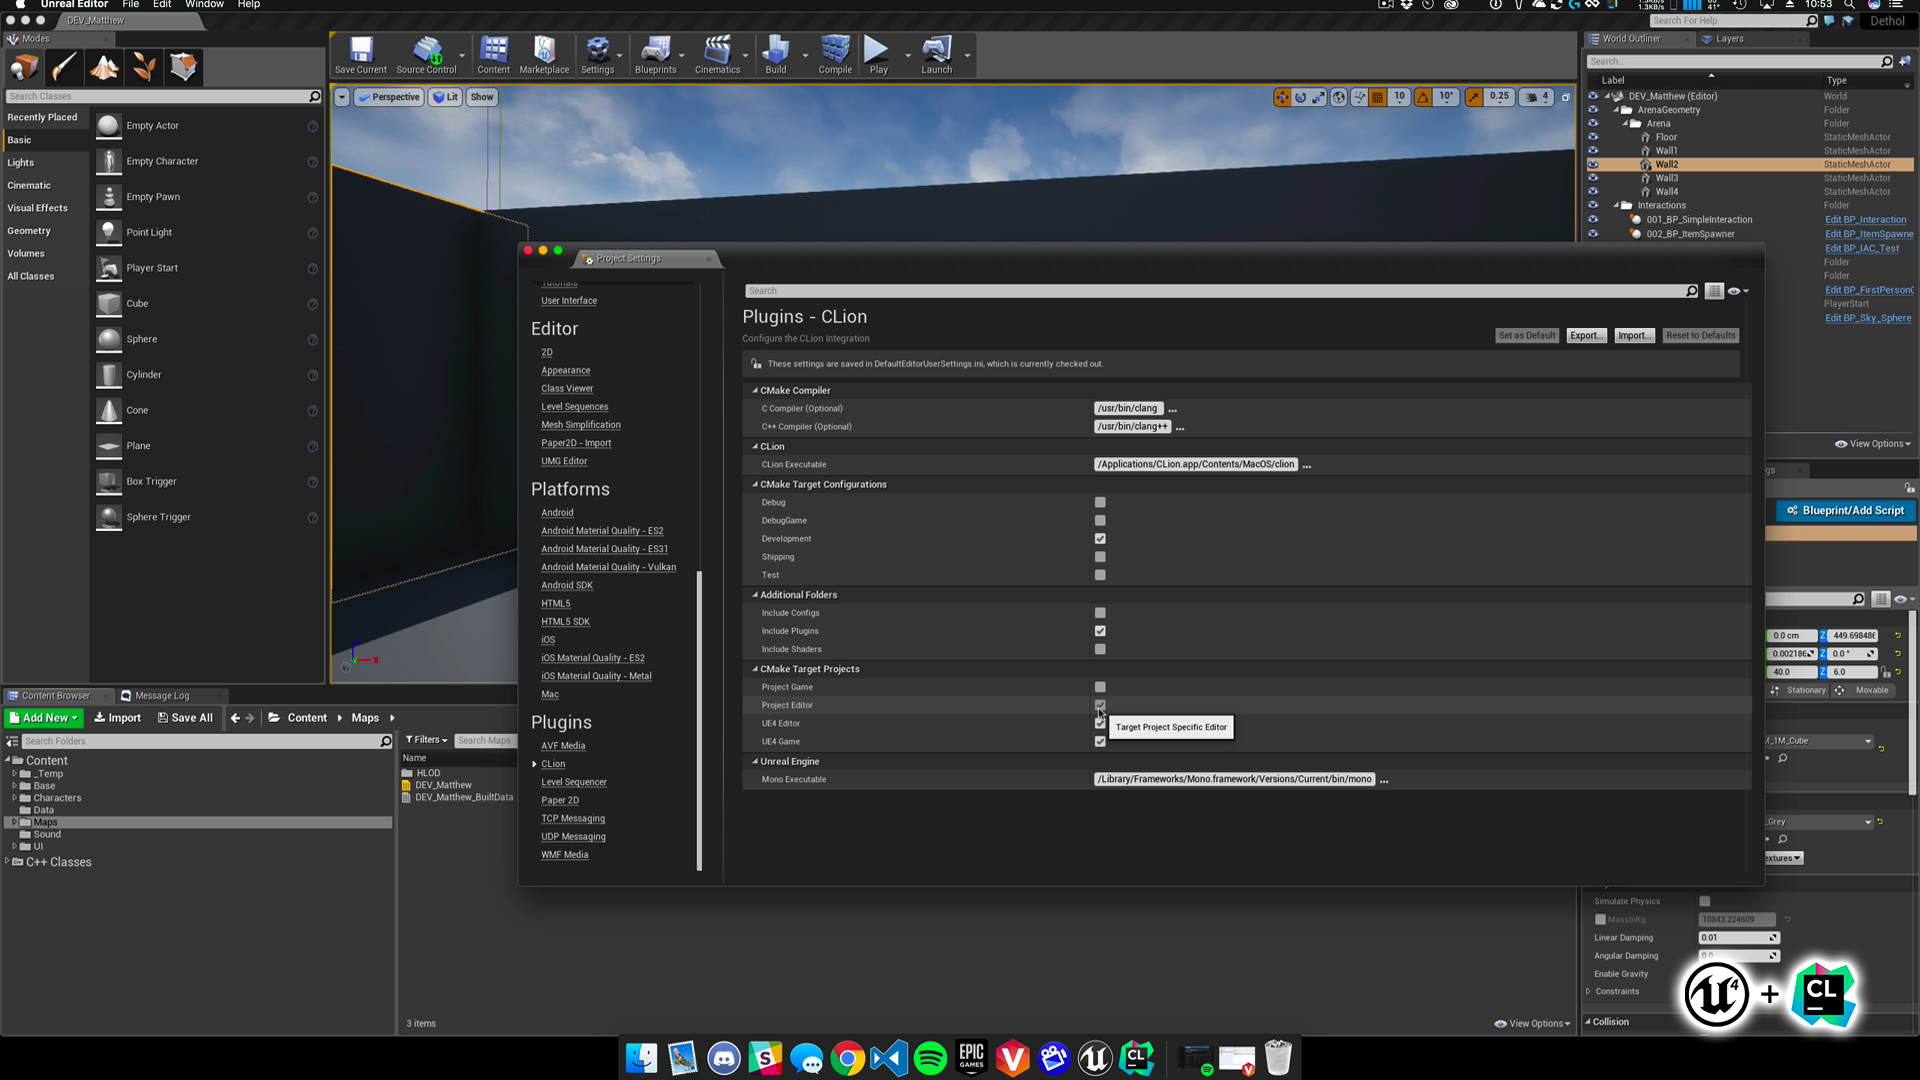Screen dimensions: 1920x1080
Task: Collapse the CMake Compiler section
Action: click(755, 391)
